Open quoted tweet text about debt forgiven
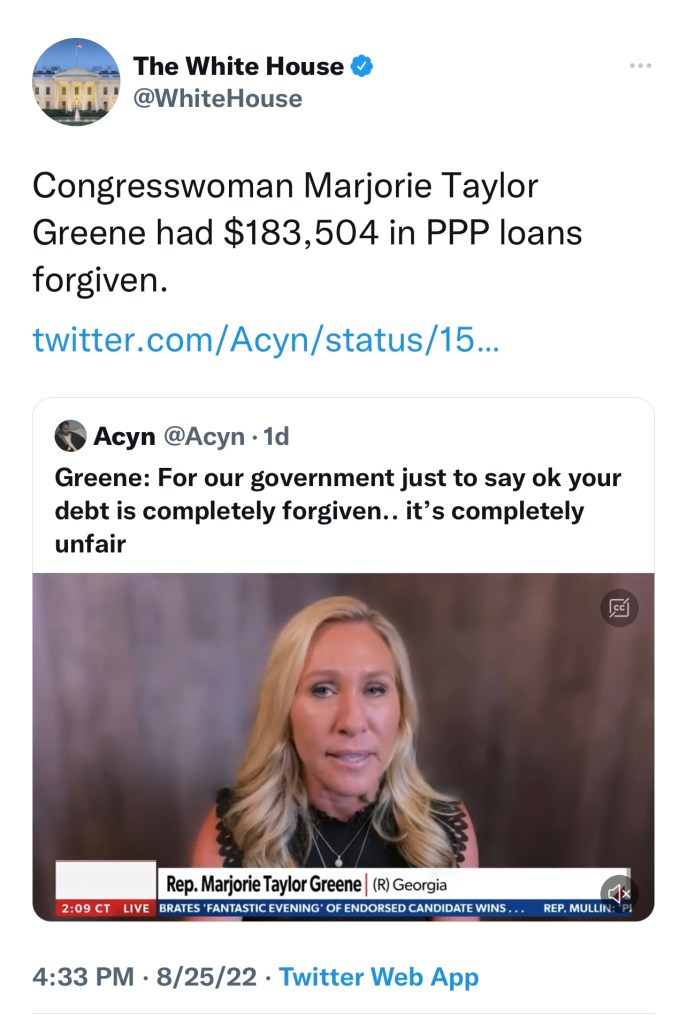This screenshot has width=687, height=1023. click(338, 510)
